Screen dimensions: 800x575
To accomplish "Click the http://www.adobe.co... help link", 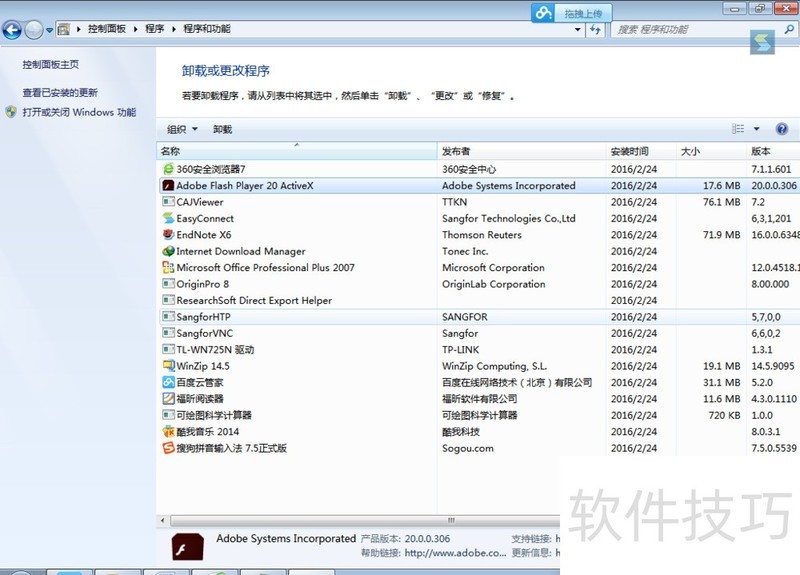I will pyautogui.click(x=455, y=553).
